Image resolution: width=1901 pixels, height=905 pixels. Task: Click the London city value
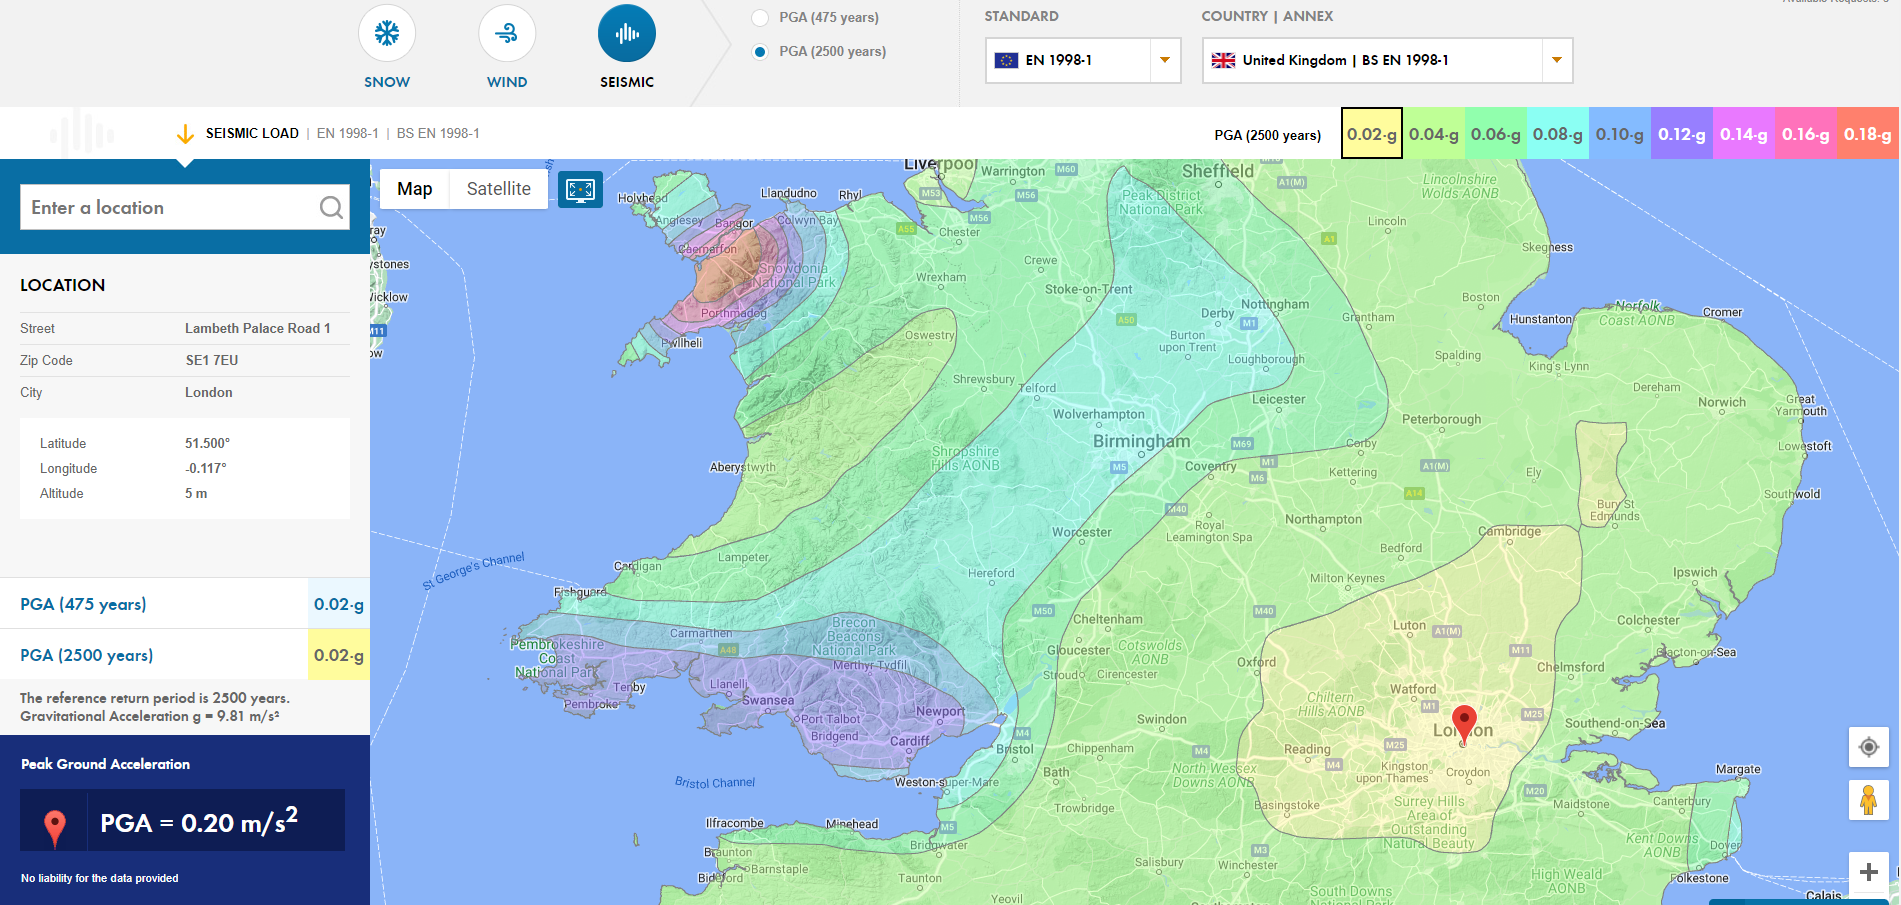coord(209,392)
